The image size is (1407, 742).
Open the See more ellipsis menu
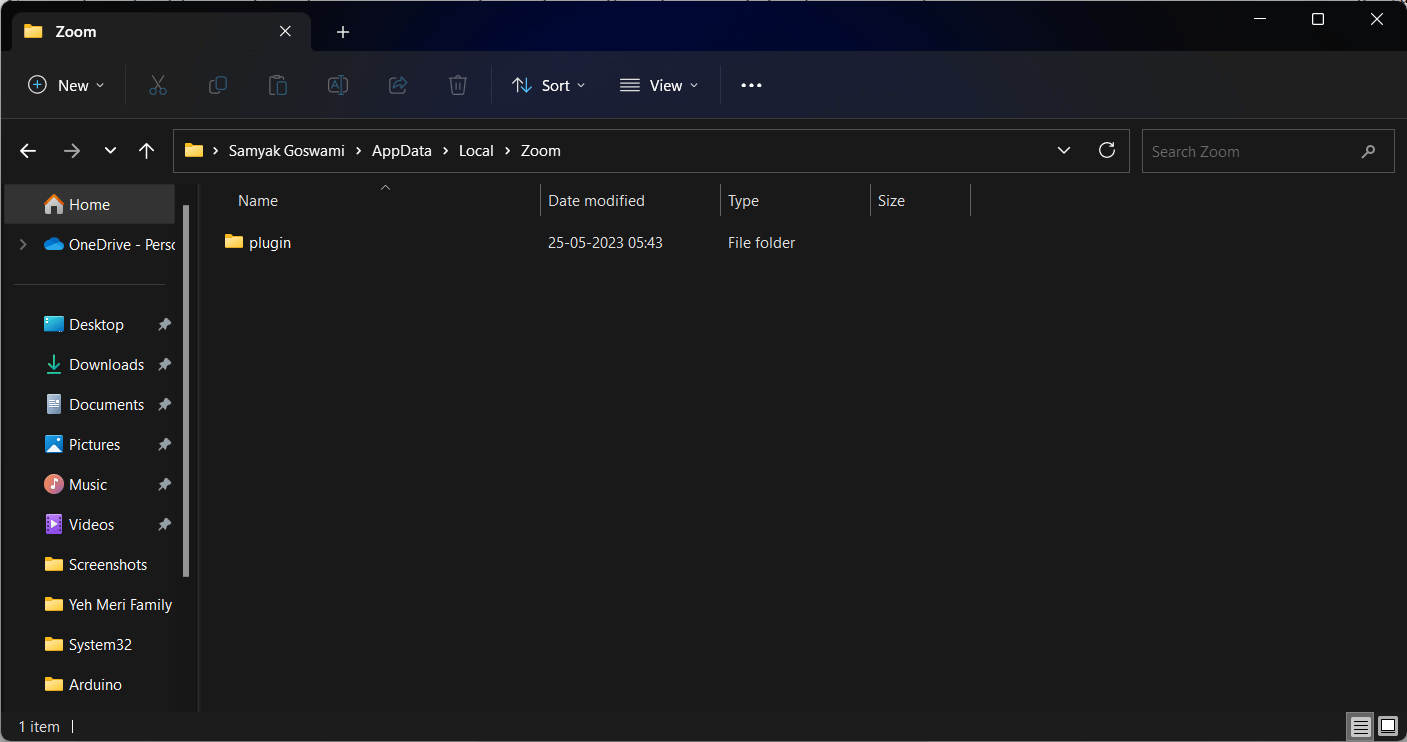[x=751, y=86]
